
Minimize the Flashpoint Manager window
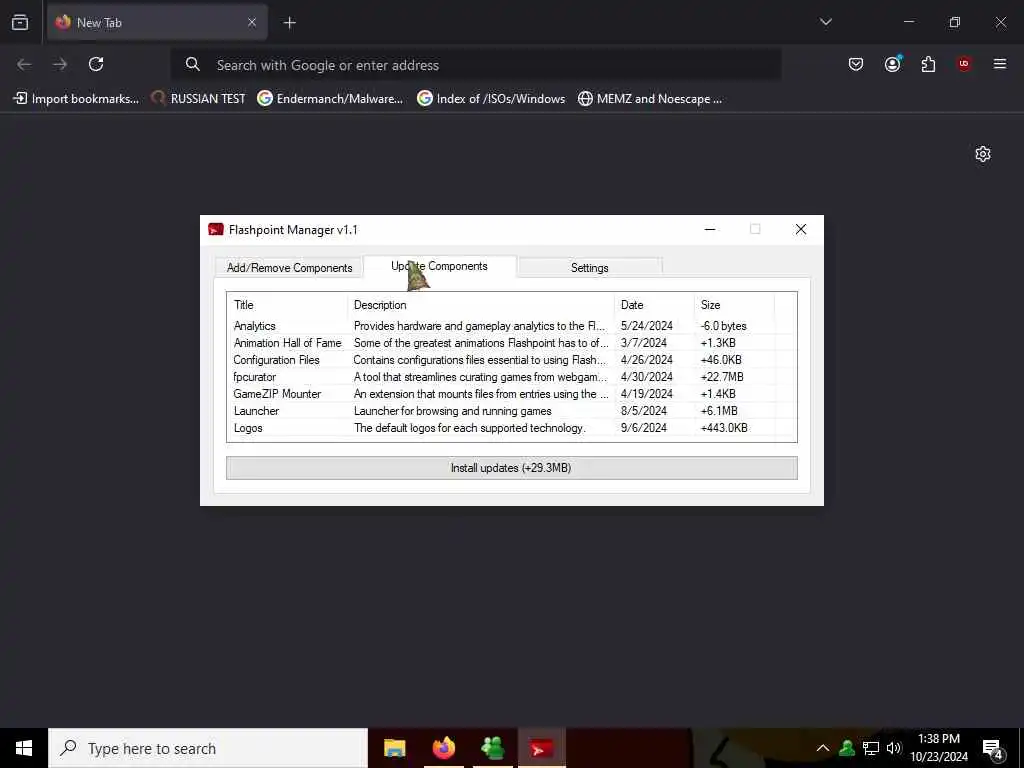710,229
